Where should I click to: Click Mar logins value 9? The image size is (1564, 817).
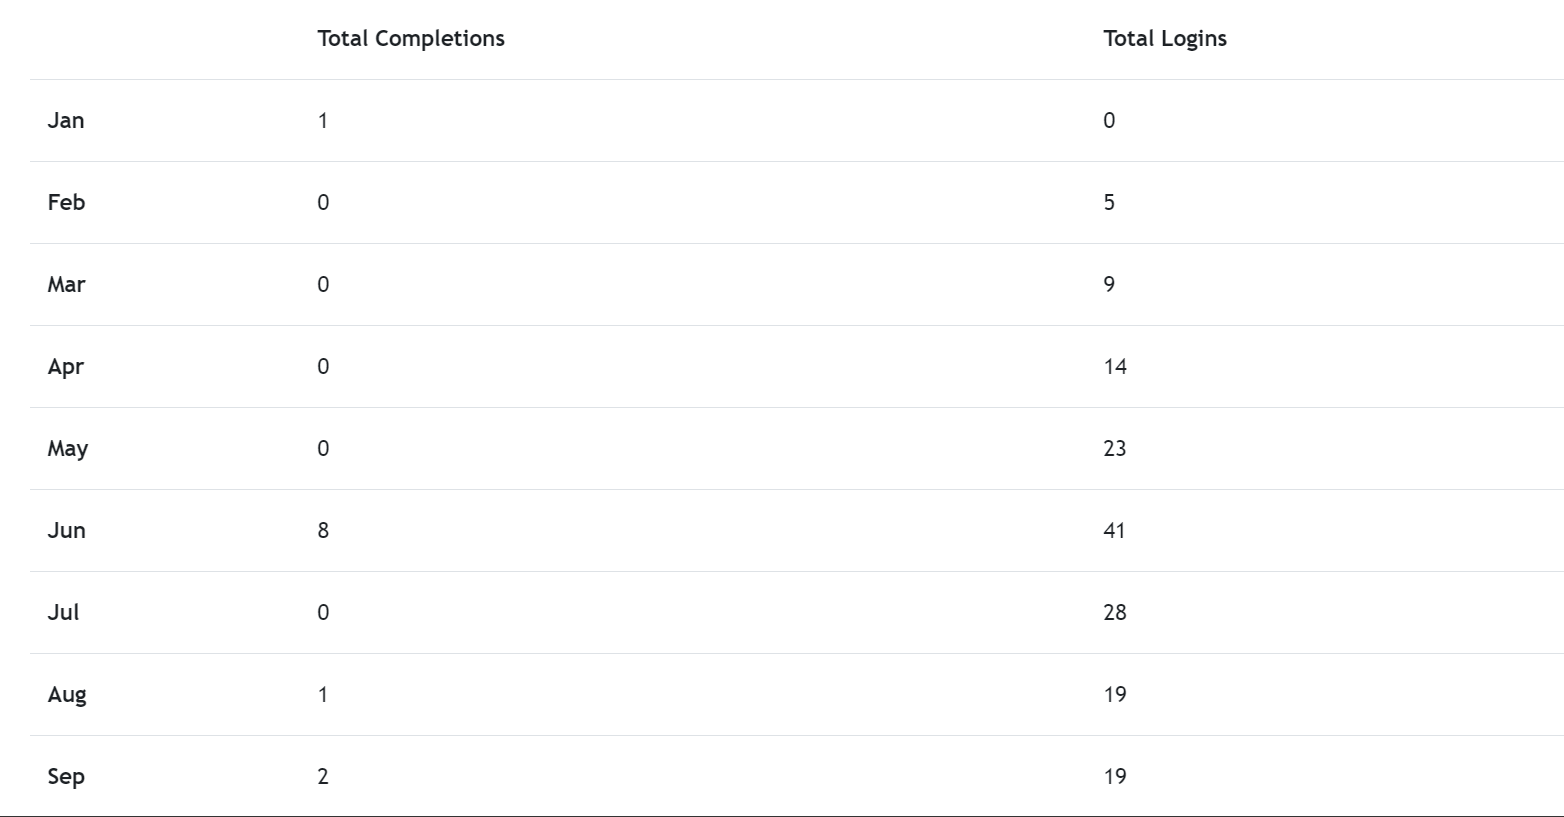coord(1109,284)
